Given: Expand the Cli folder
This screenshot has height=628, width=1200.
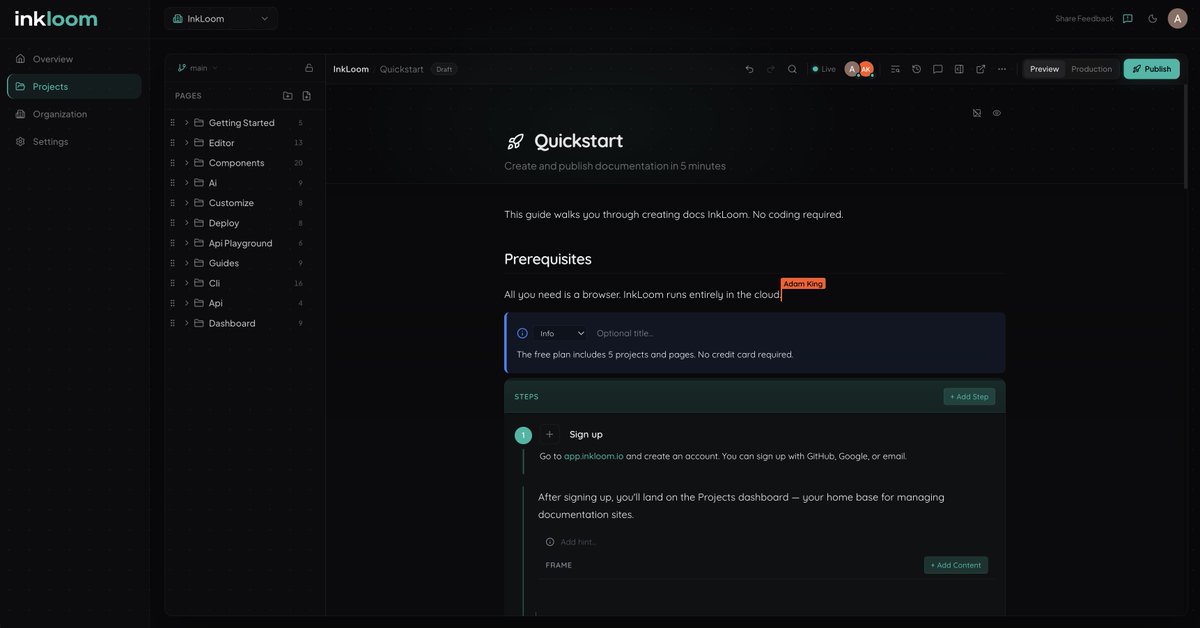Looking at the screenshot, I should pyautogui.click(x=187, y=283).
